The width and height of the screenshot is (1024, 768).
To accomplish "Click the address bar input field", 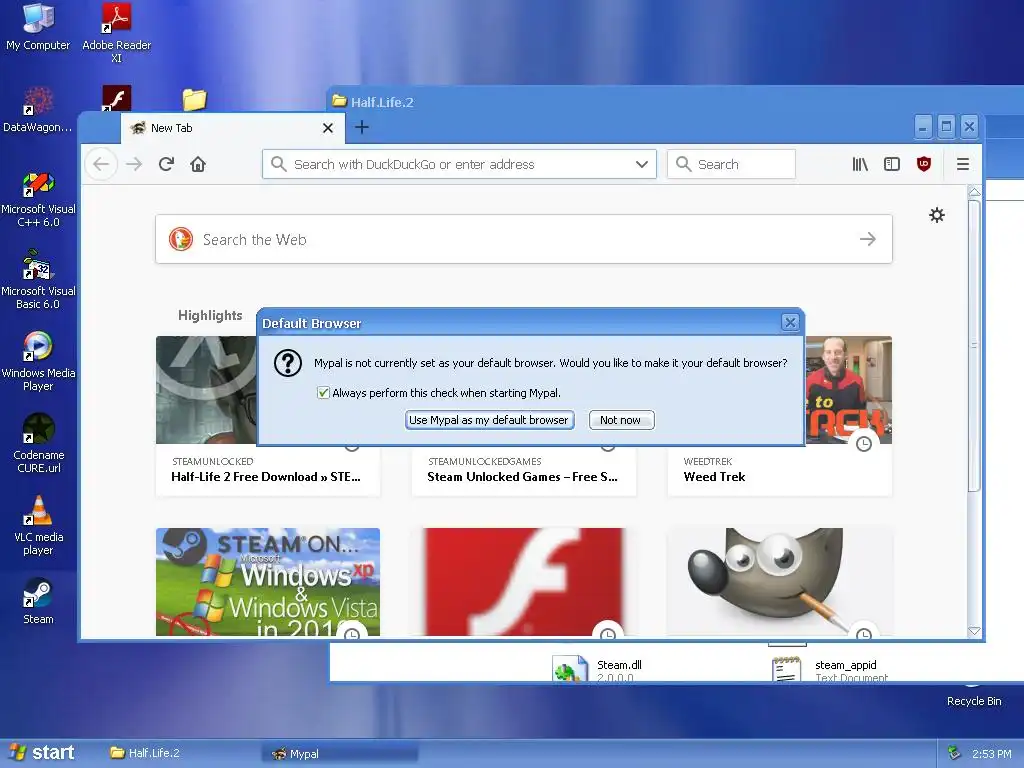I will point(459,164).
